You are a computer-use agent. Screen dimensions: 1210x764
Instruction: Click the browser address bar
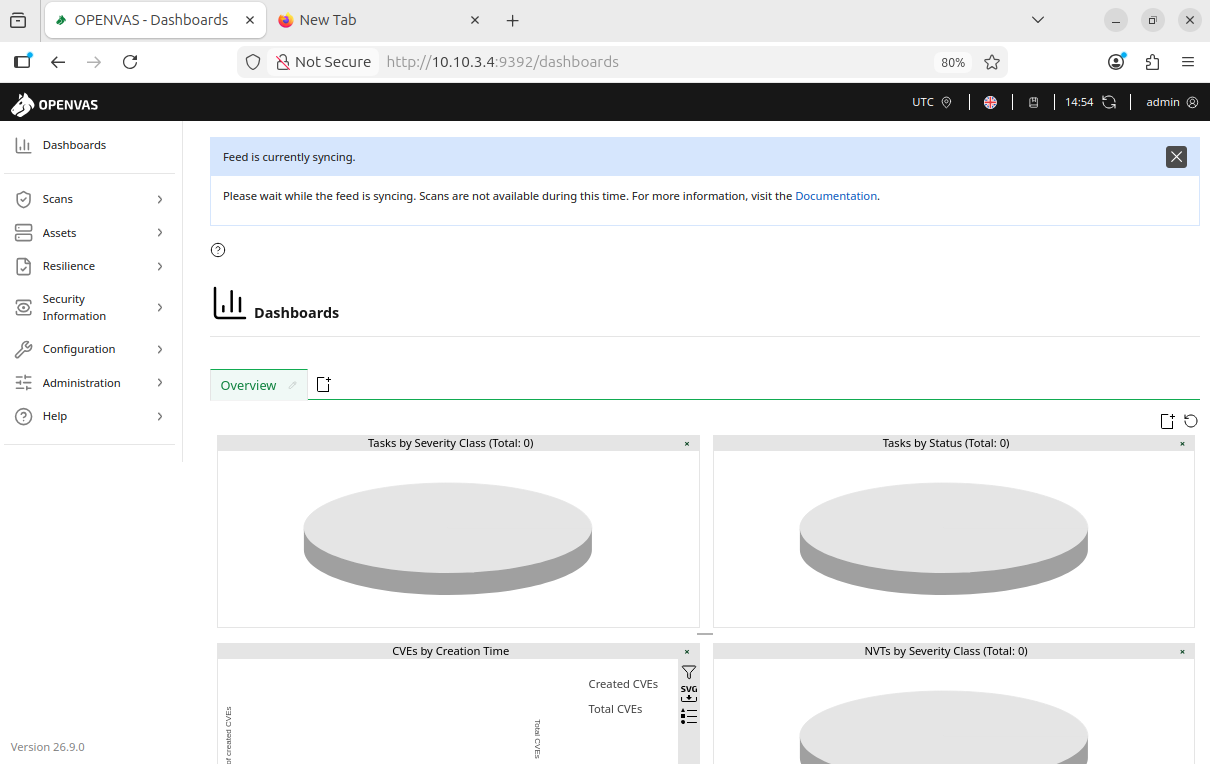[x=650, y=62]
